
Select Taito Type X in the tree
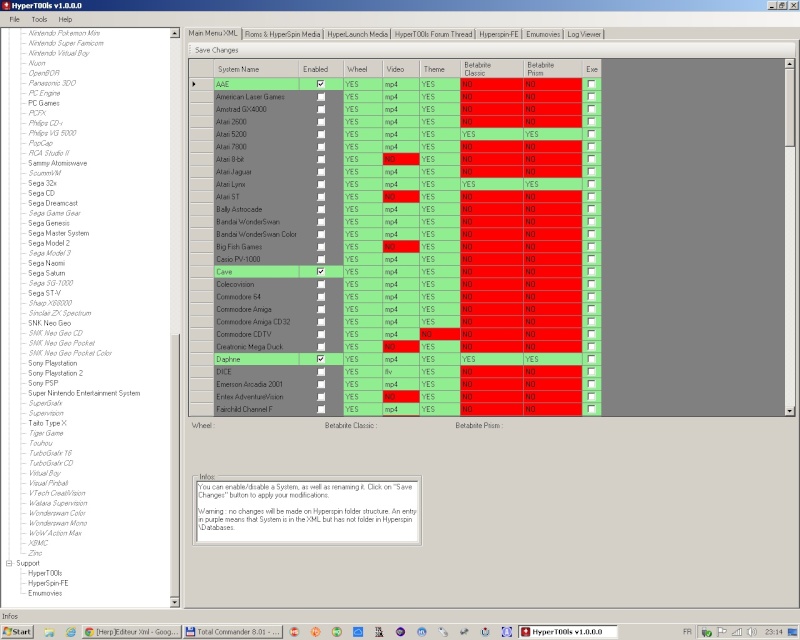point(47,423)
